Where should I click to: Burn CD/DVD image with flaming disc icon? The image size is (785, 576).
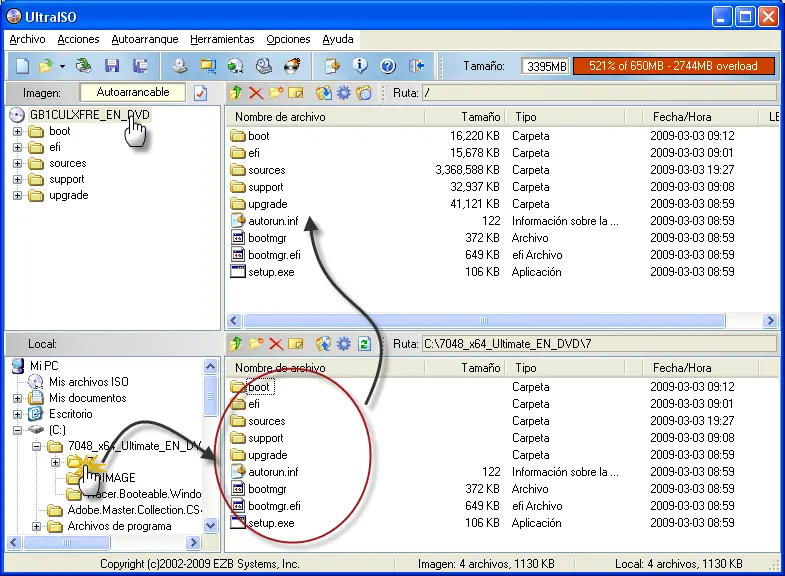[292, 66]
